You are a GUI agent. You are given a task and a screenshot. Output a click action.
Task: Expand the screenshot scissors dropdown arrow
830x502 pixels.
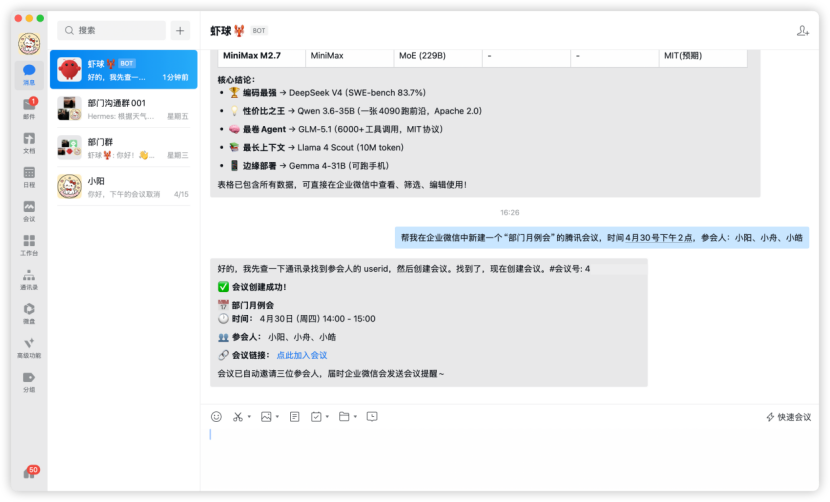tap(249, 417)
